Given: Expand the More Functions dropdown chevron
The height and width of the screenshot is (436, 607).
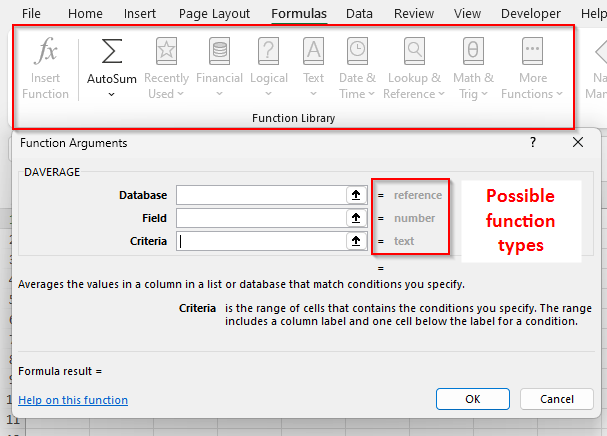Looking at the screenshot, I should pyautogui.click(x=559, y=93).
